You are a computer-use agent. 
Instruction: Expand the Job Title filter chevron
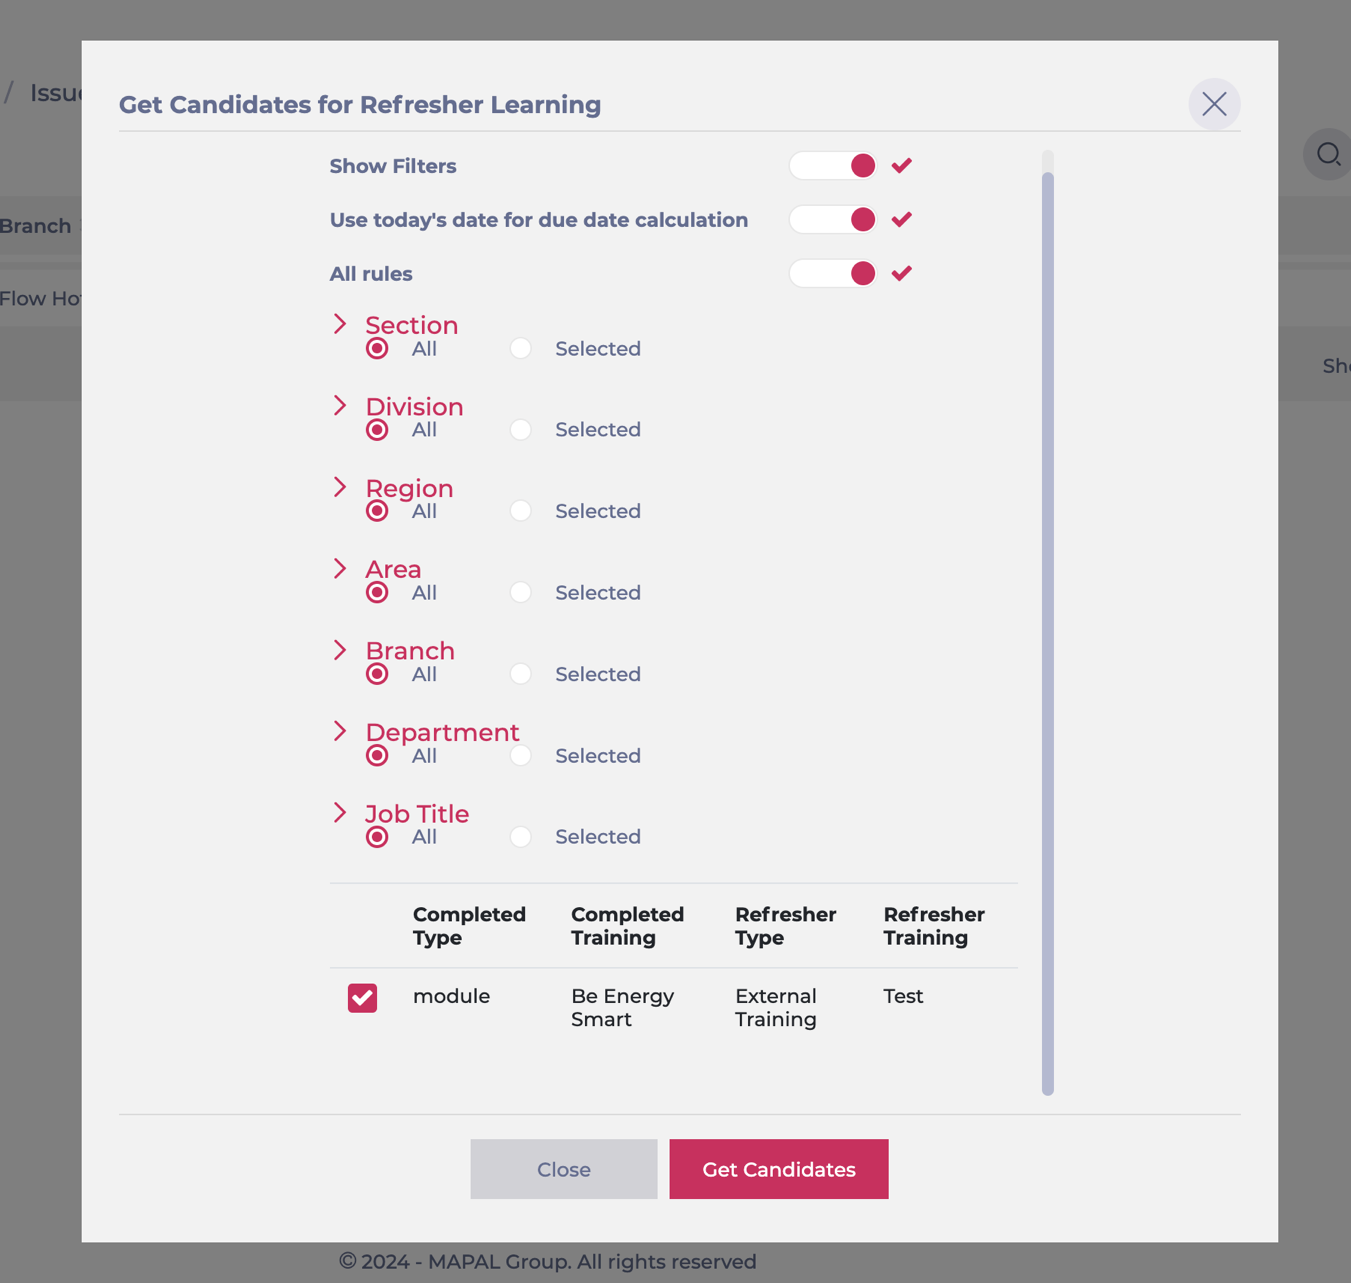(340, 812)
